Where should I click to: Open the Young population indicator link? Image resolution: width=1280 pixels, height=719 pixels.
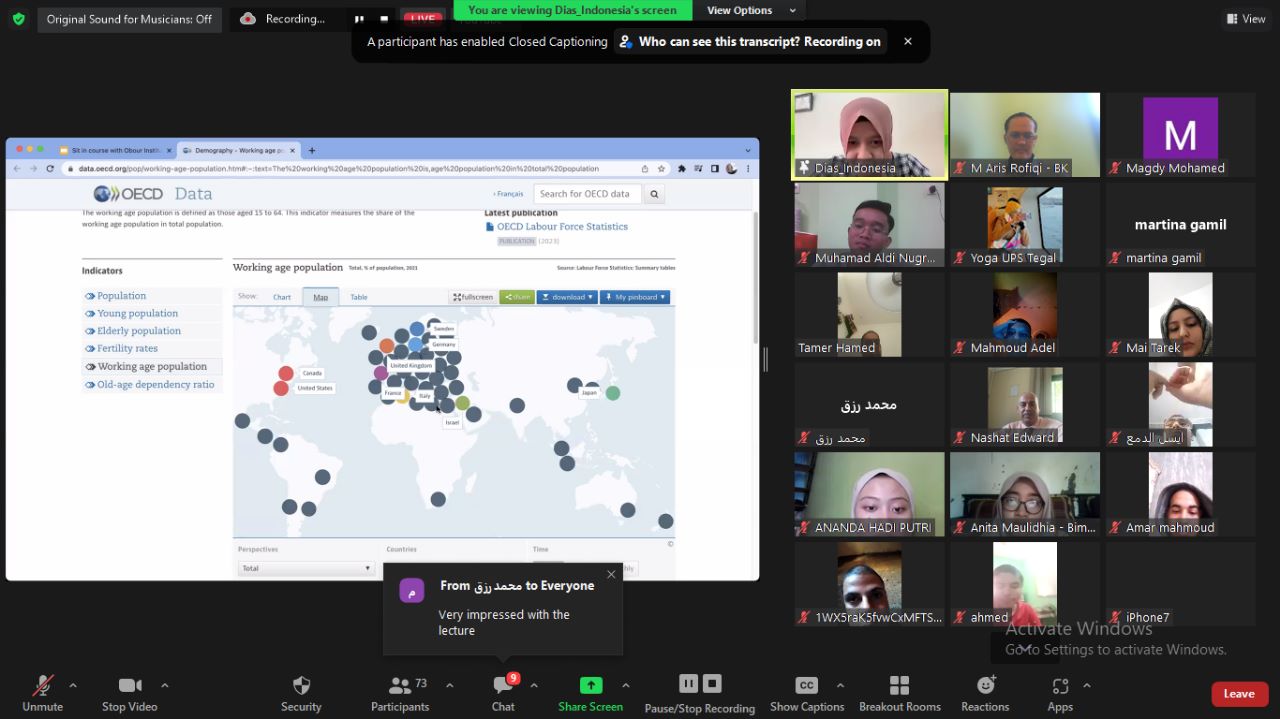pos(137,313)
